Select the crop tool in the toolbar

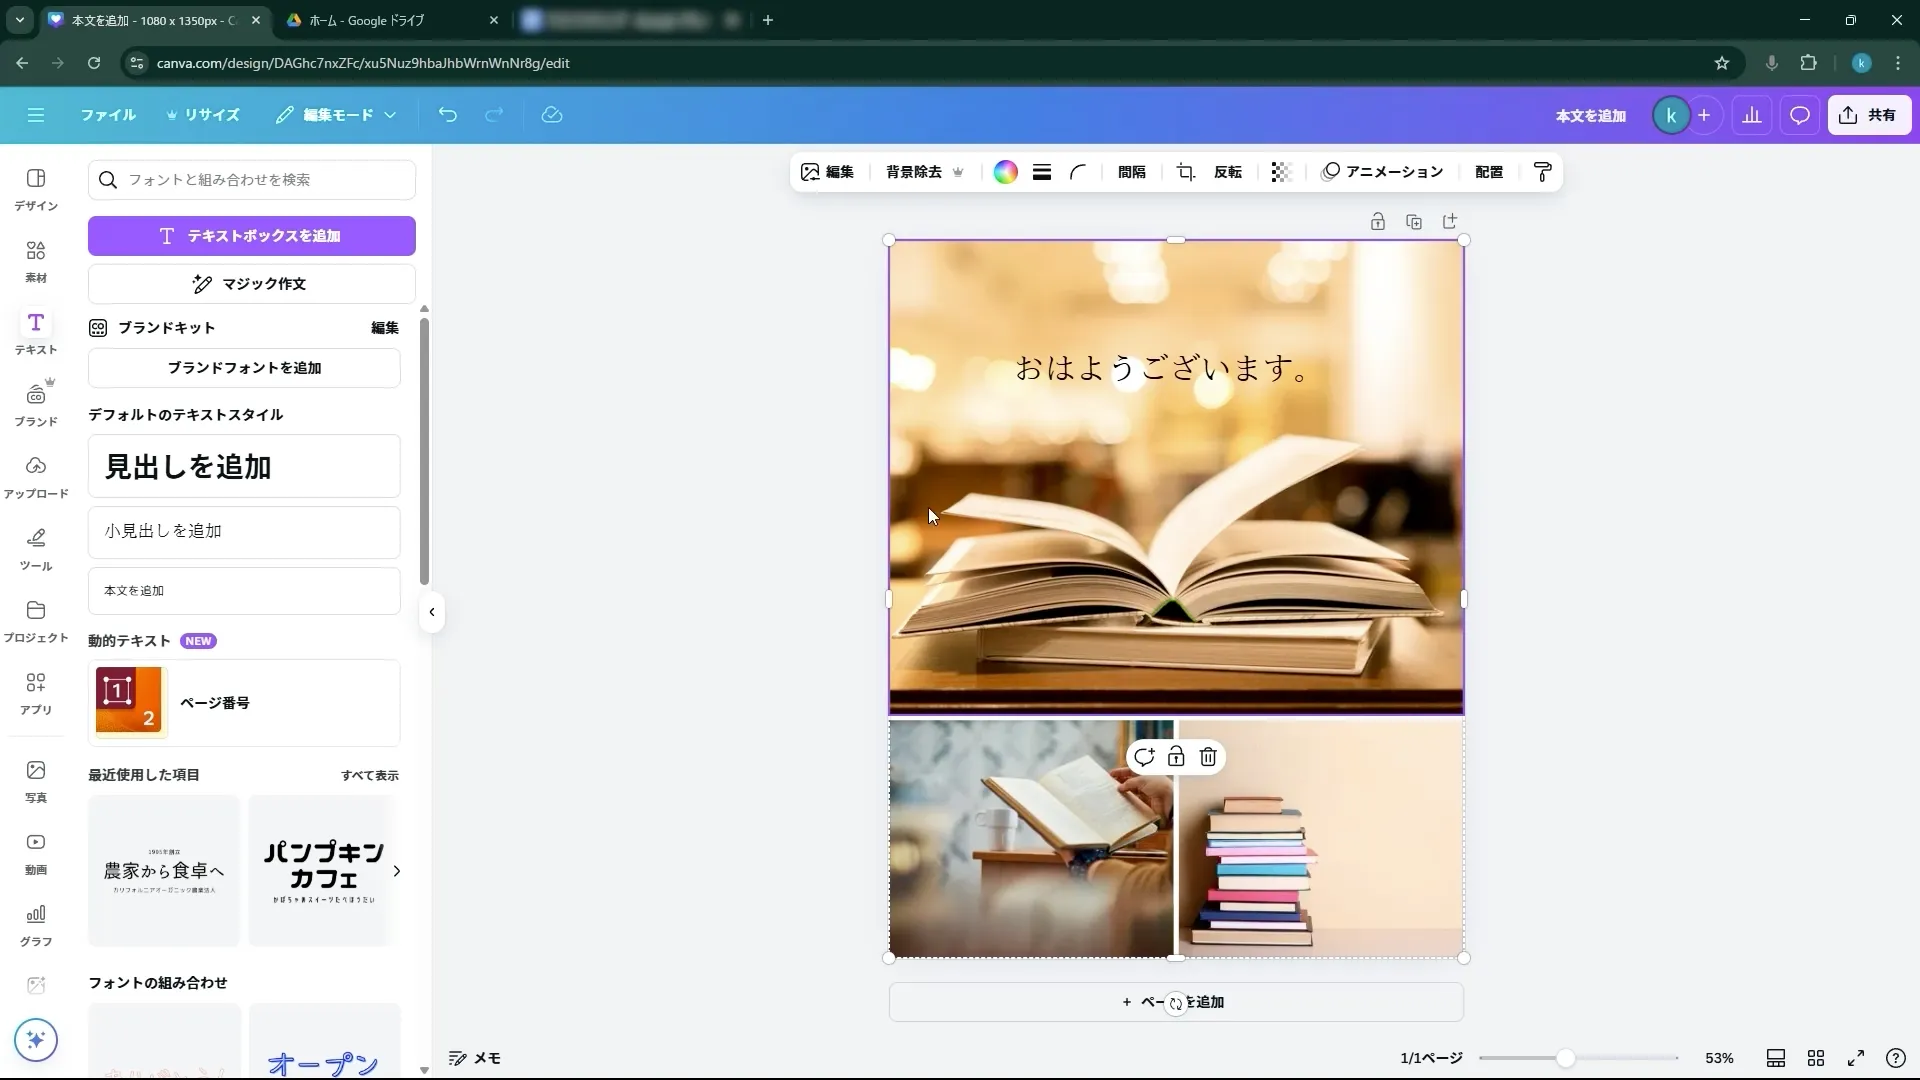(1185, 172)
